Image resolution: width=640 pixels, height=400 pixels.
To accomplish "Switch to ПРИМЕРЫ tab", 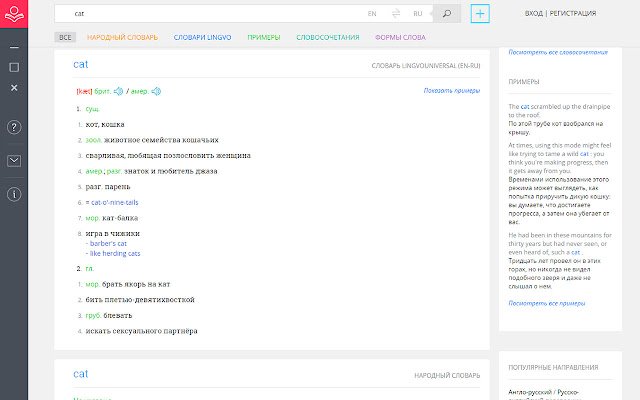I will 264,38.
